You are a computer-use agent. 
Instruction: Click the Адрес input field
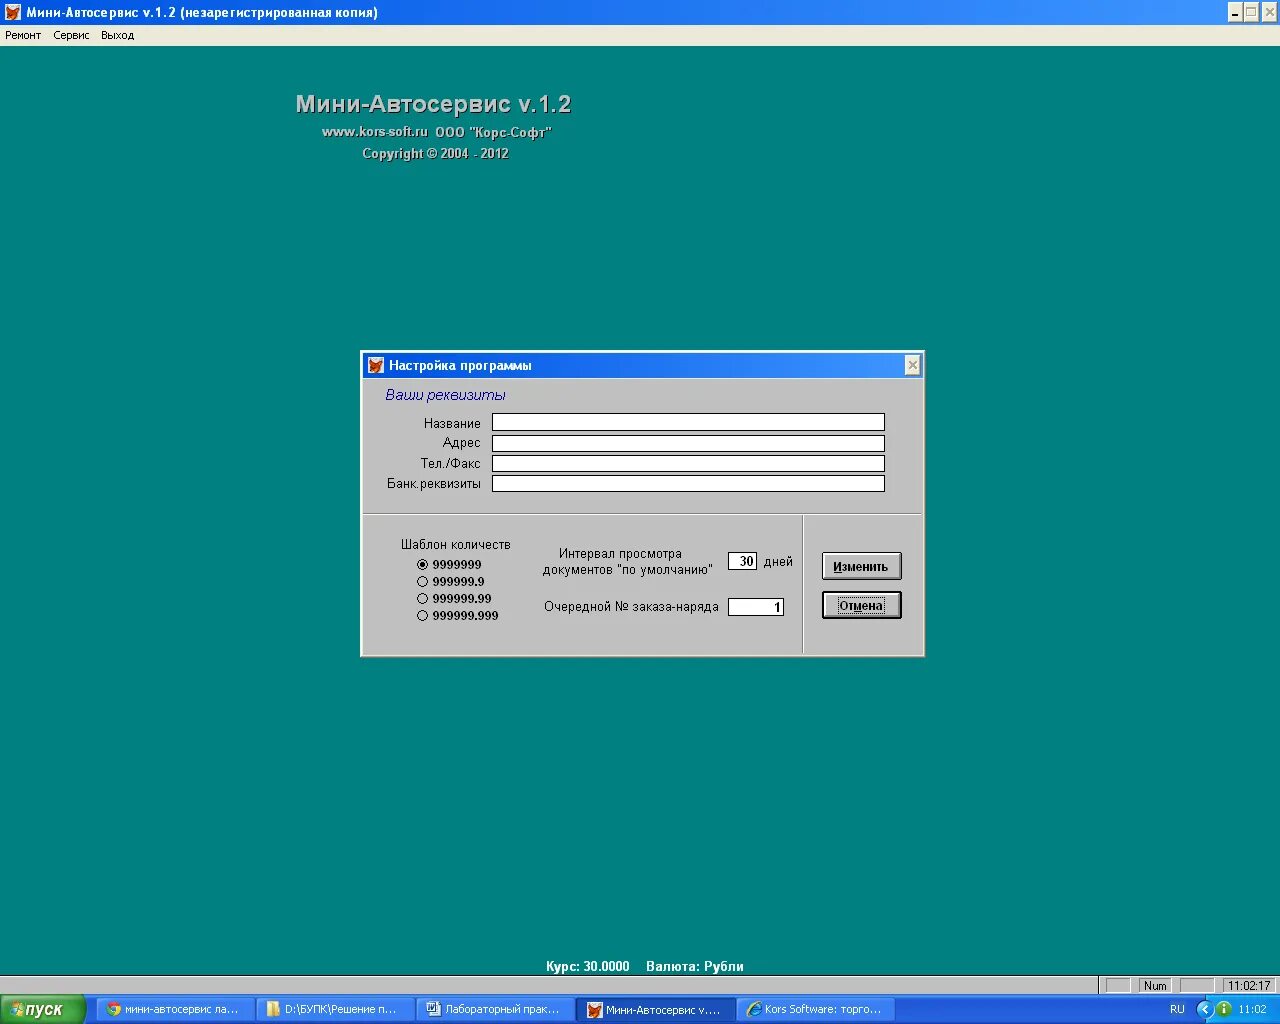click(x=688, y=443)
